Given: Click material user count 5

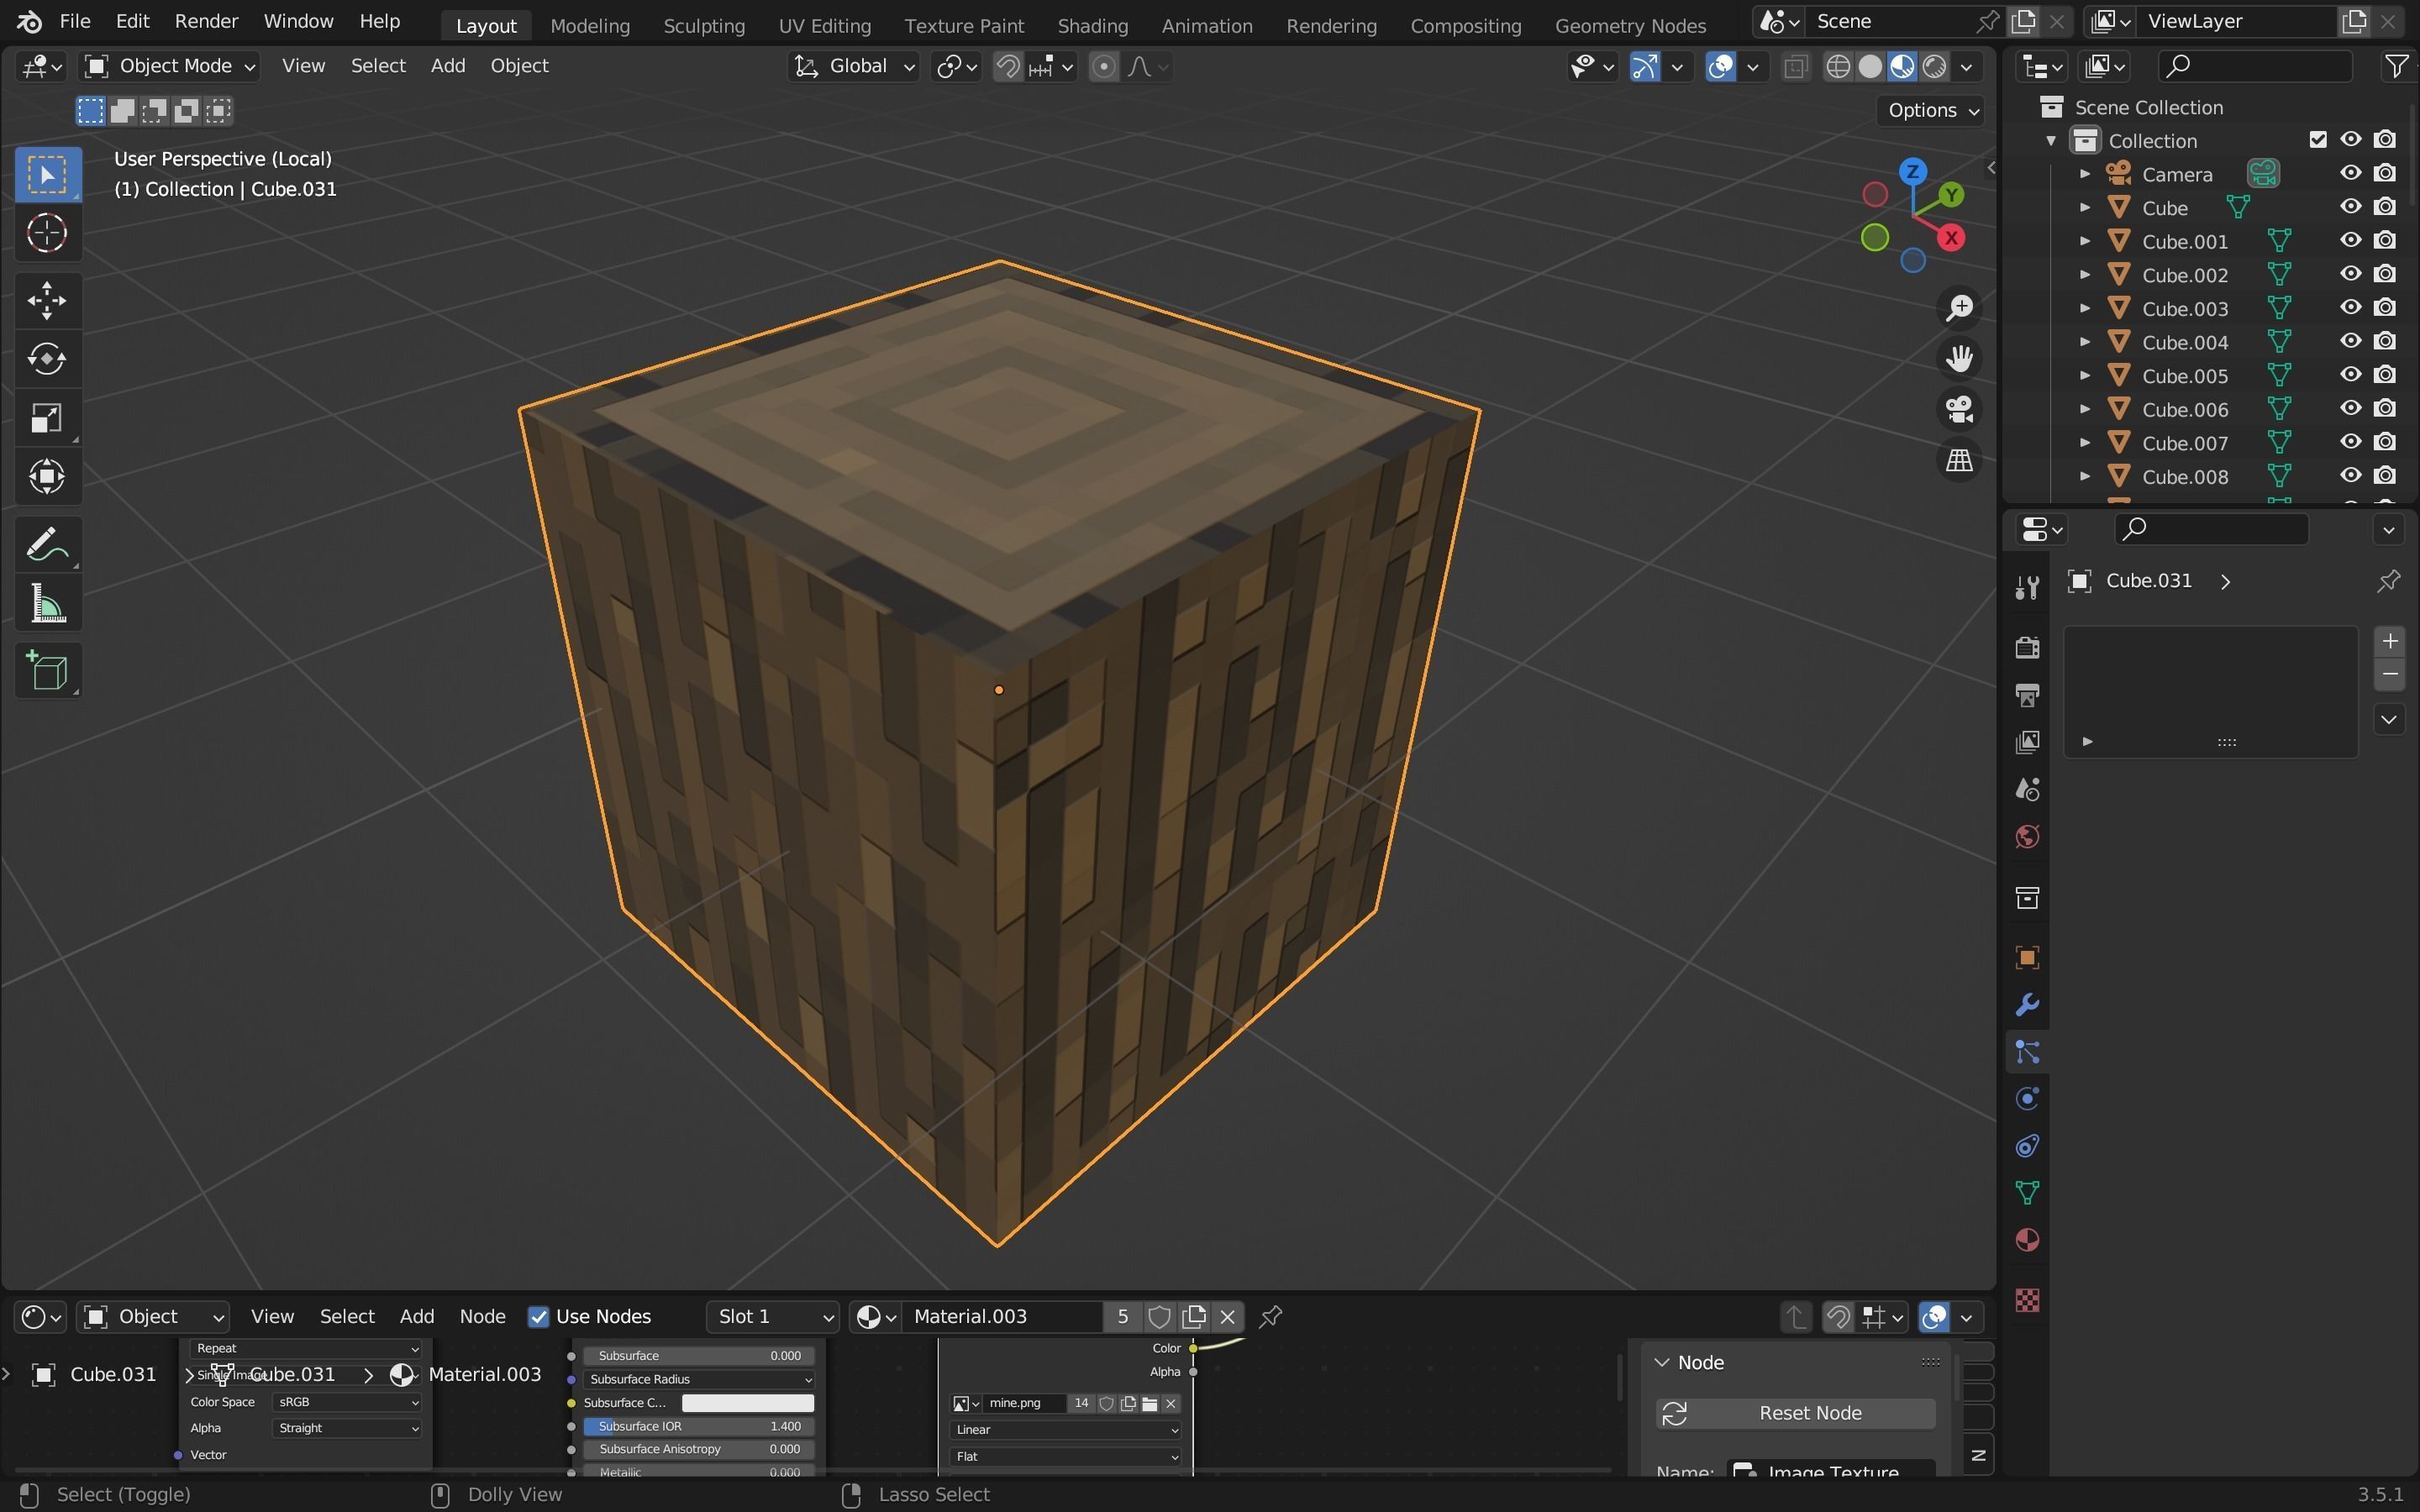Looking at the screenshot, I should click(x=1122, y=1317).
